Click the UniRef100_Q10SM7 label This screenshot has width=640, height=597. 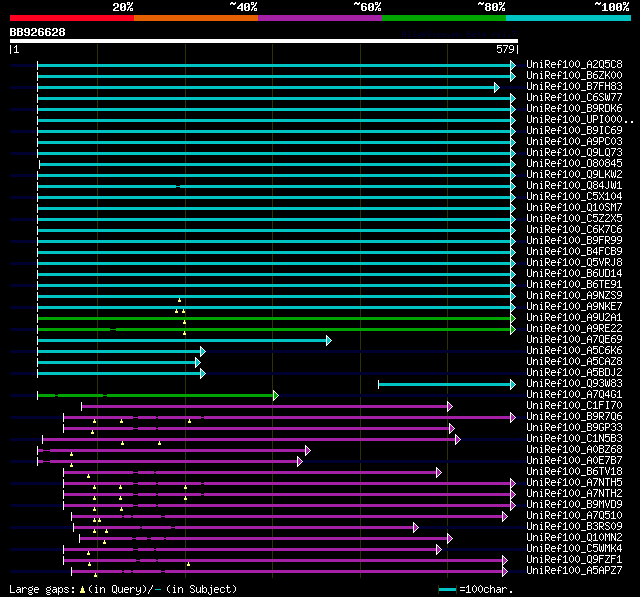click(x=574, y=208)
